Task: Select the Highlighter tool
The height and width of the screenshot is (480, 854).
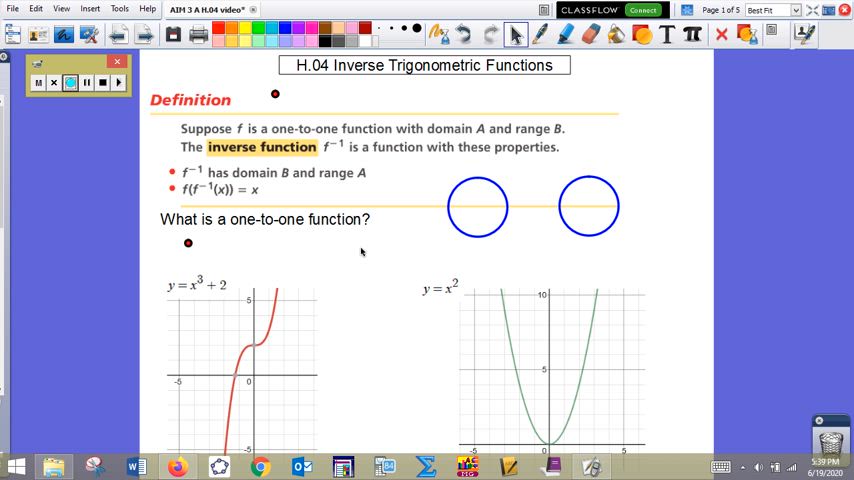Action: [x=565, y=34]
